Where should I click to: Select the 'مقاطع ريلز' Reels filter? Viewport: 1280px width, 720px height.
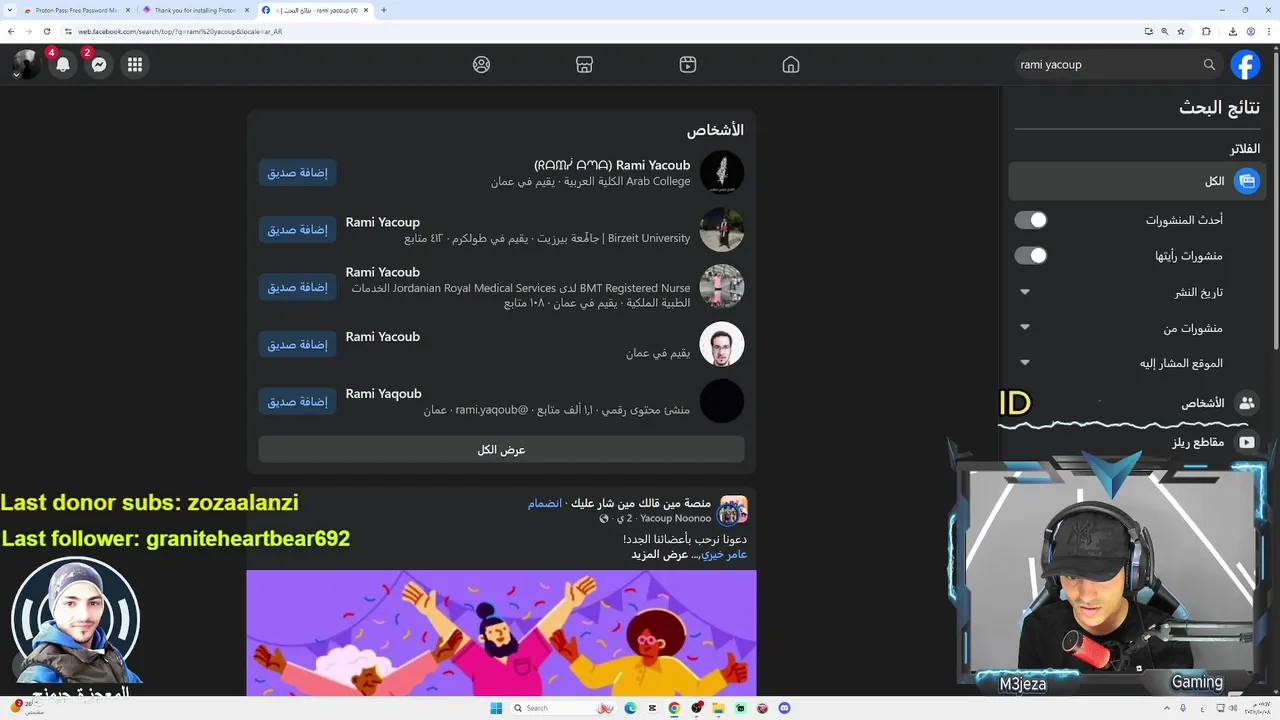(x=1137, y=442)
